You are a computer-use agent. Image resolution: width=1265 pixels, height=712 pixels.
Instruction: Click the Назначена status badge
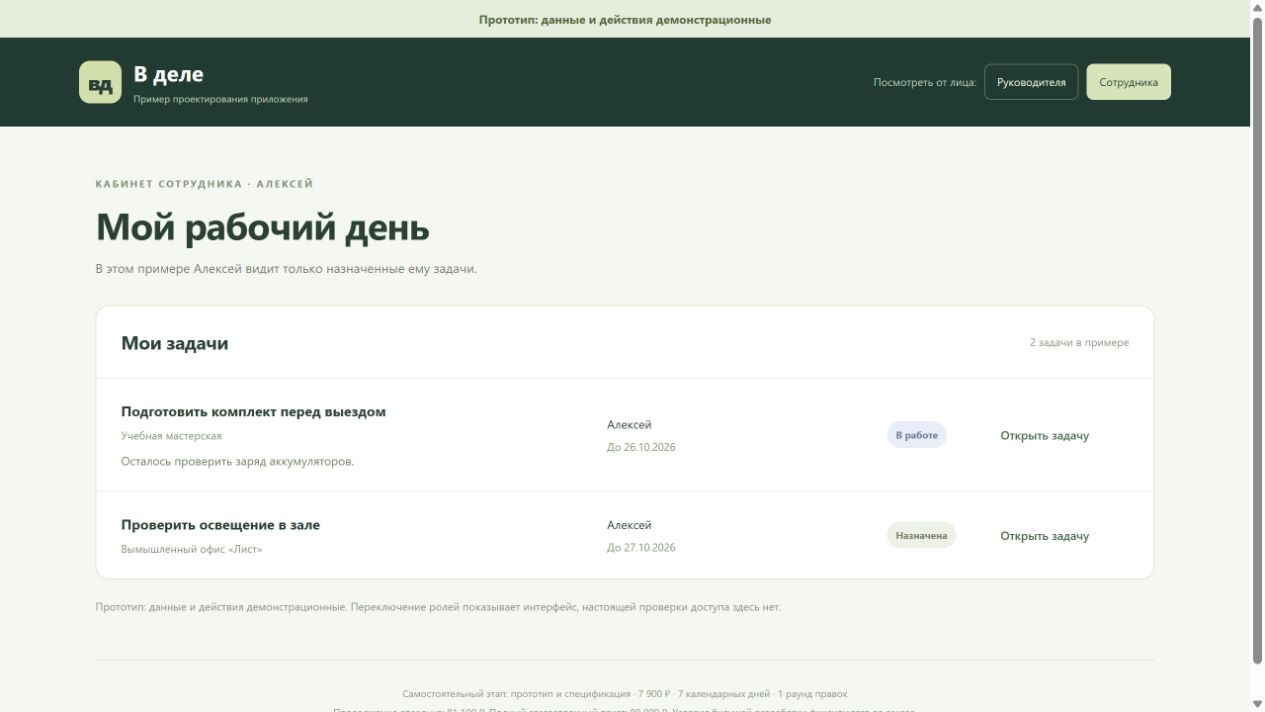[921, 535]
